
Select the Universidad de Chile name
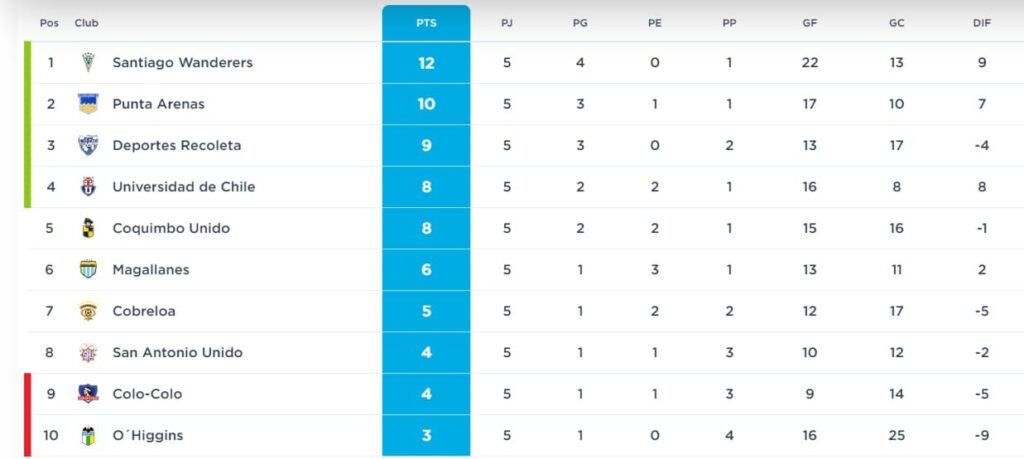point(183,187)
